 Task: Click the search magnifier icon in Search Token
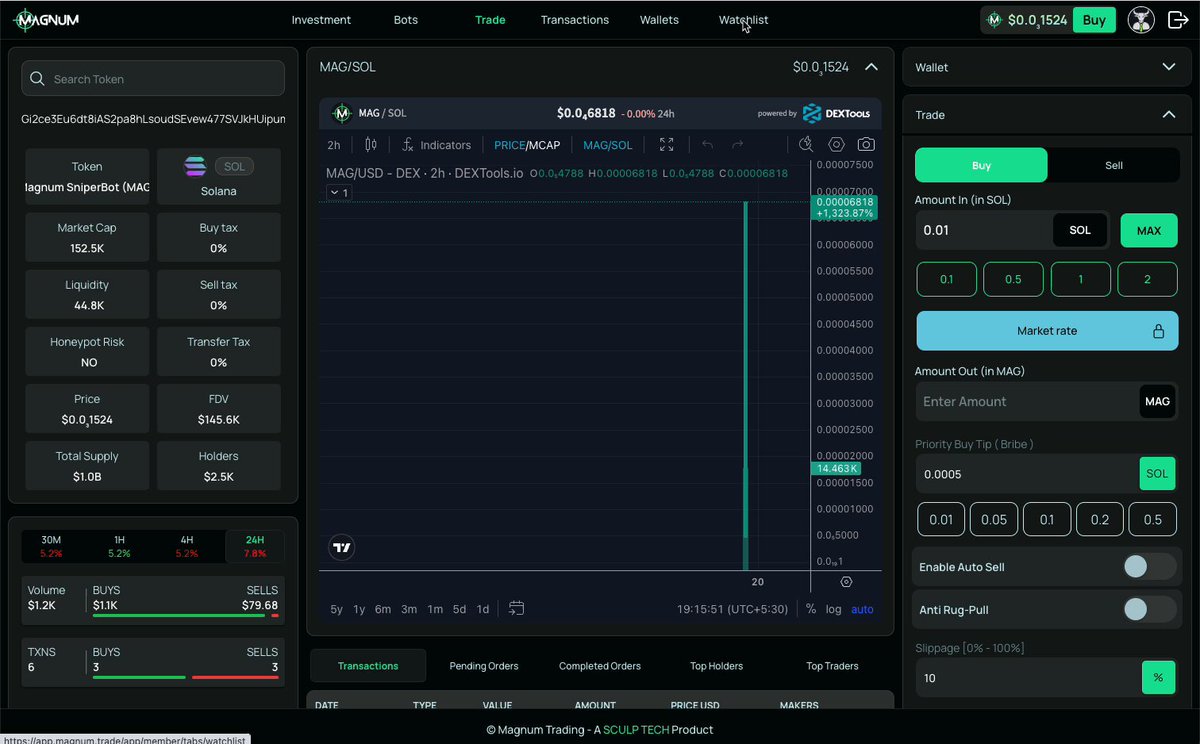pyautogui.click(x=38, y=79)
